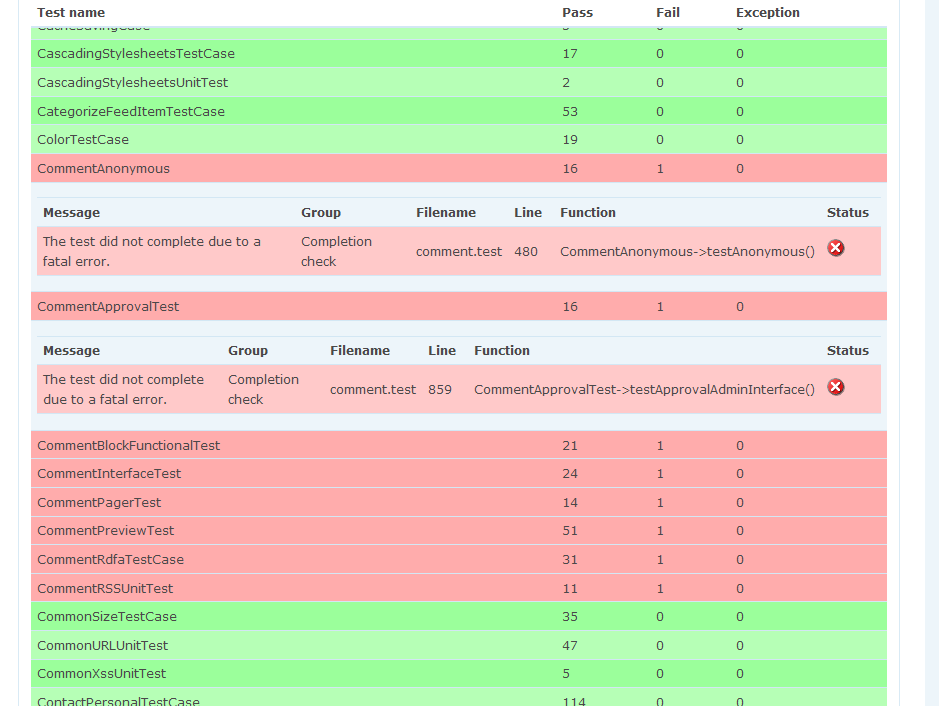939x706 pixels.
Task: Select the CommonSizeTestCase row
Action: click(x=459, y=616)
